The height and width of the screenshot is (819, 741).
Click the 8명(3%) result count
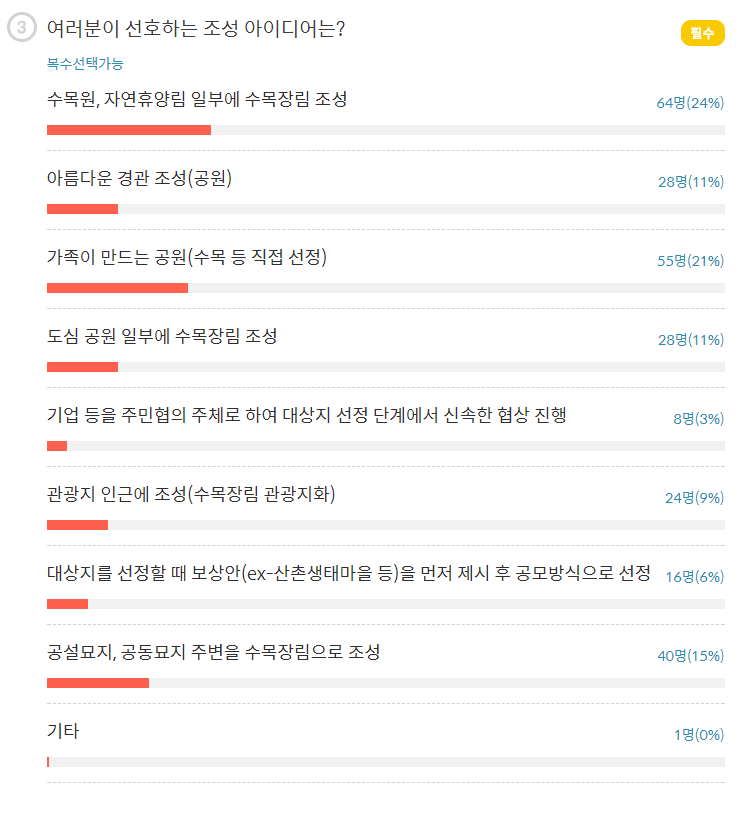[x=698, y=419]
